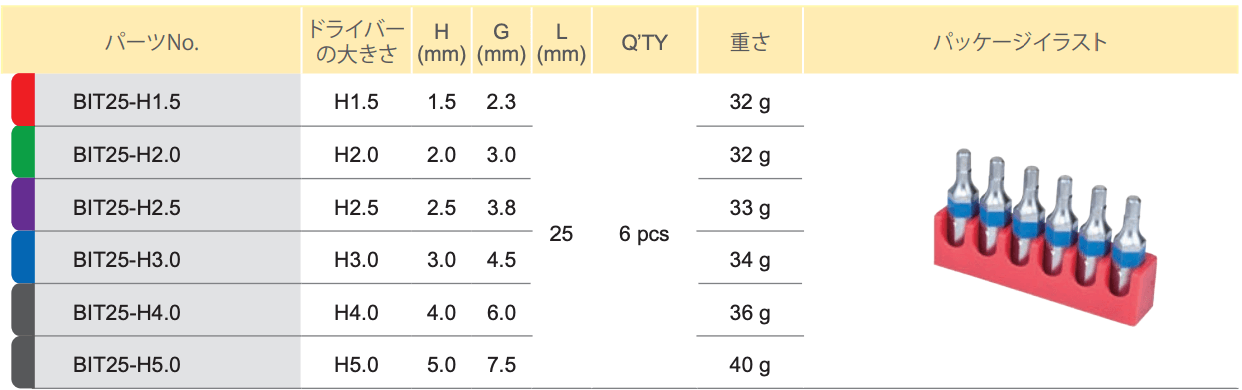Click the purple color tab for BIT25-H2.5

(24, 205)
